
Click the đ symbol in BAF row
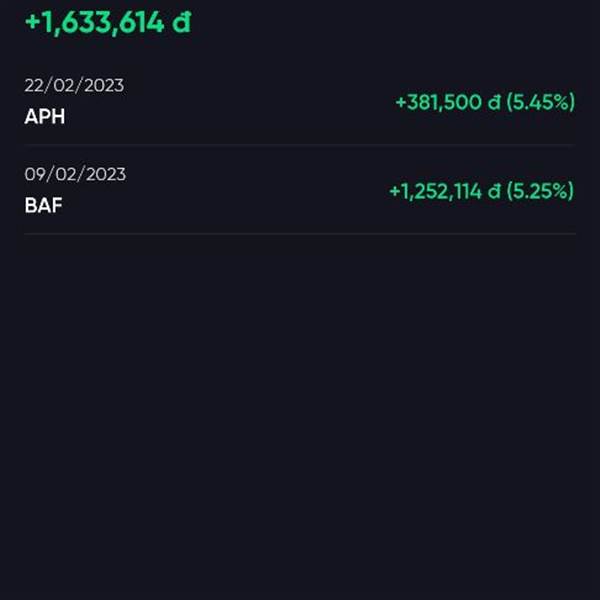494,191
